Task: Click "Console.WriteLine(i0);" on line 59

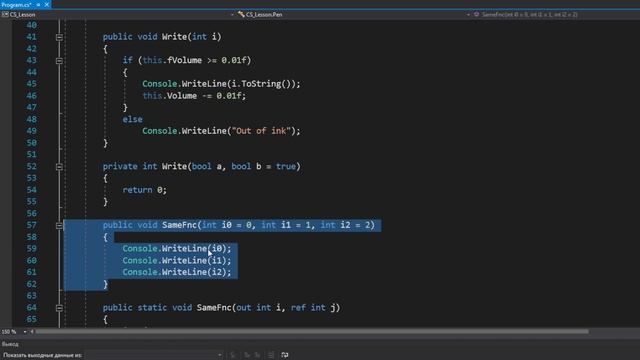Action: (176, 249)
